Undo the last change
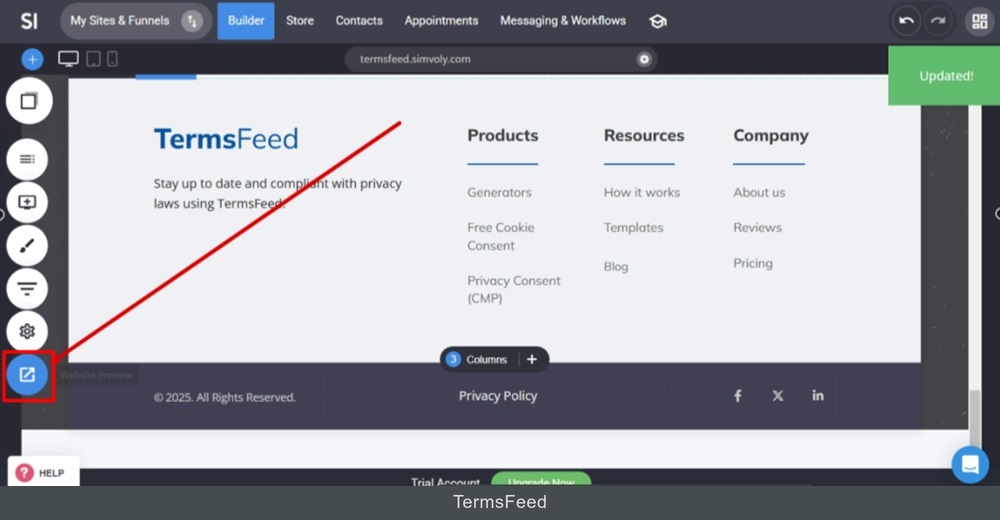1000x520 pixels. point(906,21)
